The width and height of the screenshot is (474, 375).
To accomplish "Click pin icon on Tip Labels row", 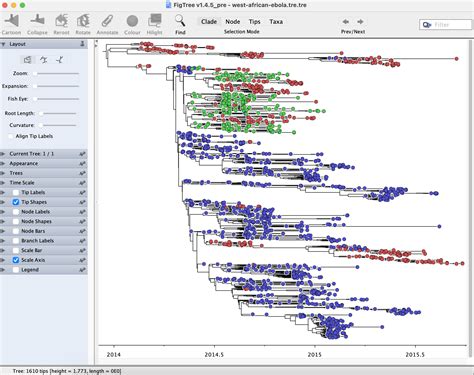I will (82, 192).
